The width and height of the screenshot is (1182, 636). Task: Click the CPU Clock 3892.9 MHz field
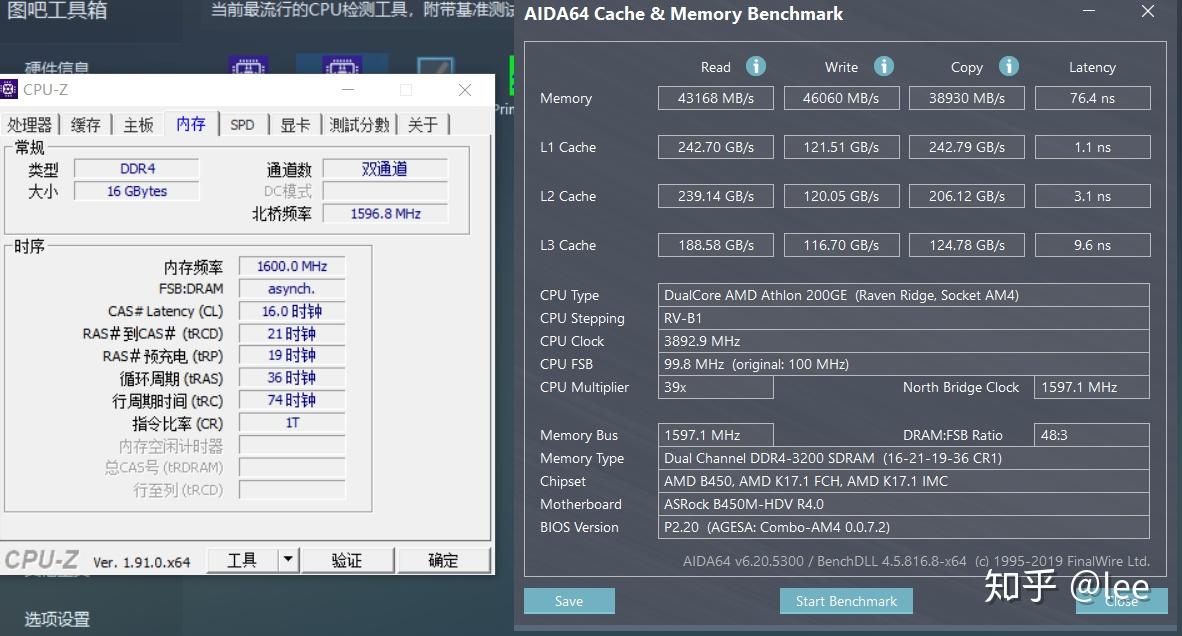(904, 341)
